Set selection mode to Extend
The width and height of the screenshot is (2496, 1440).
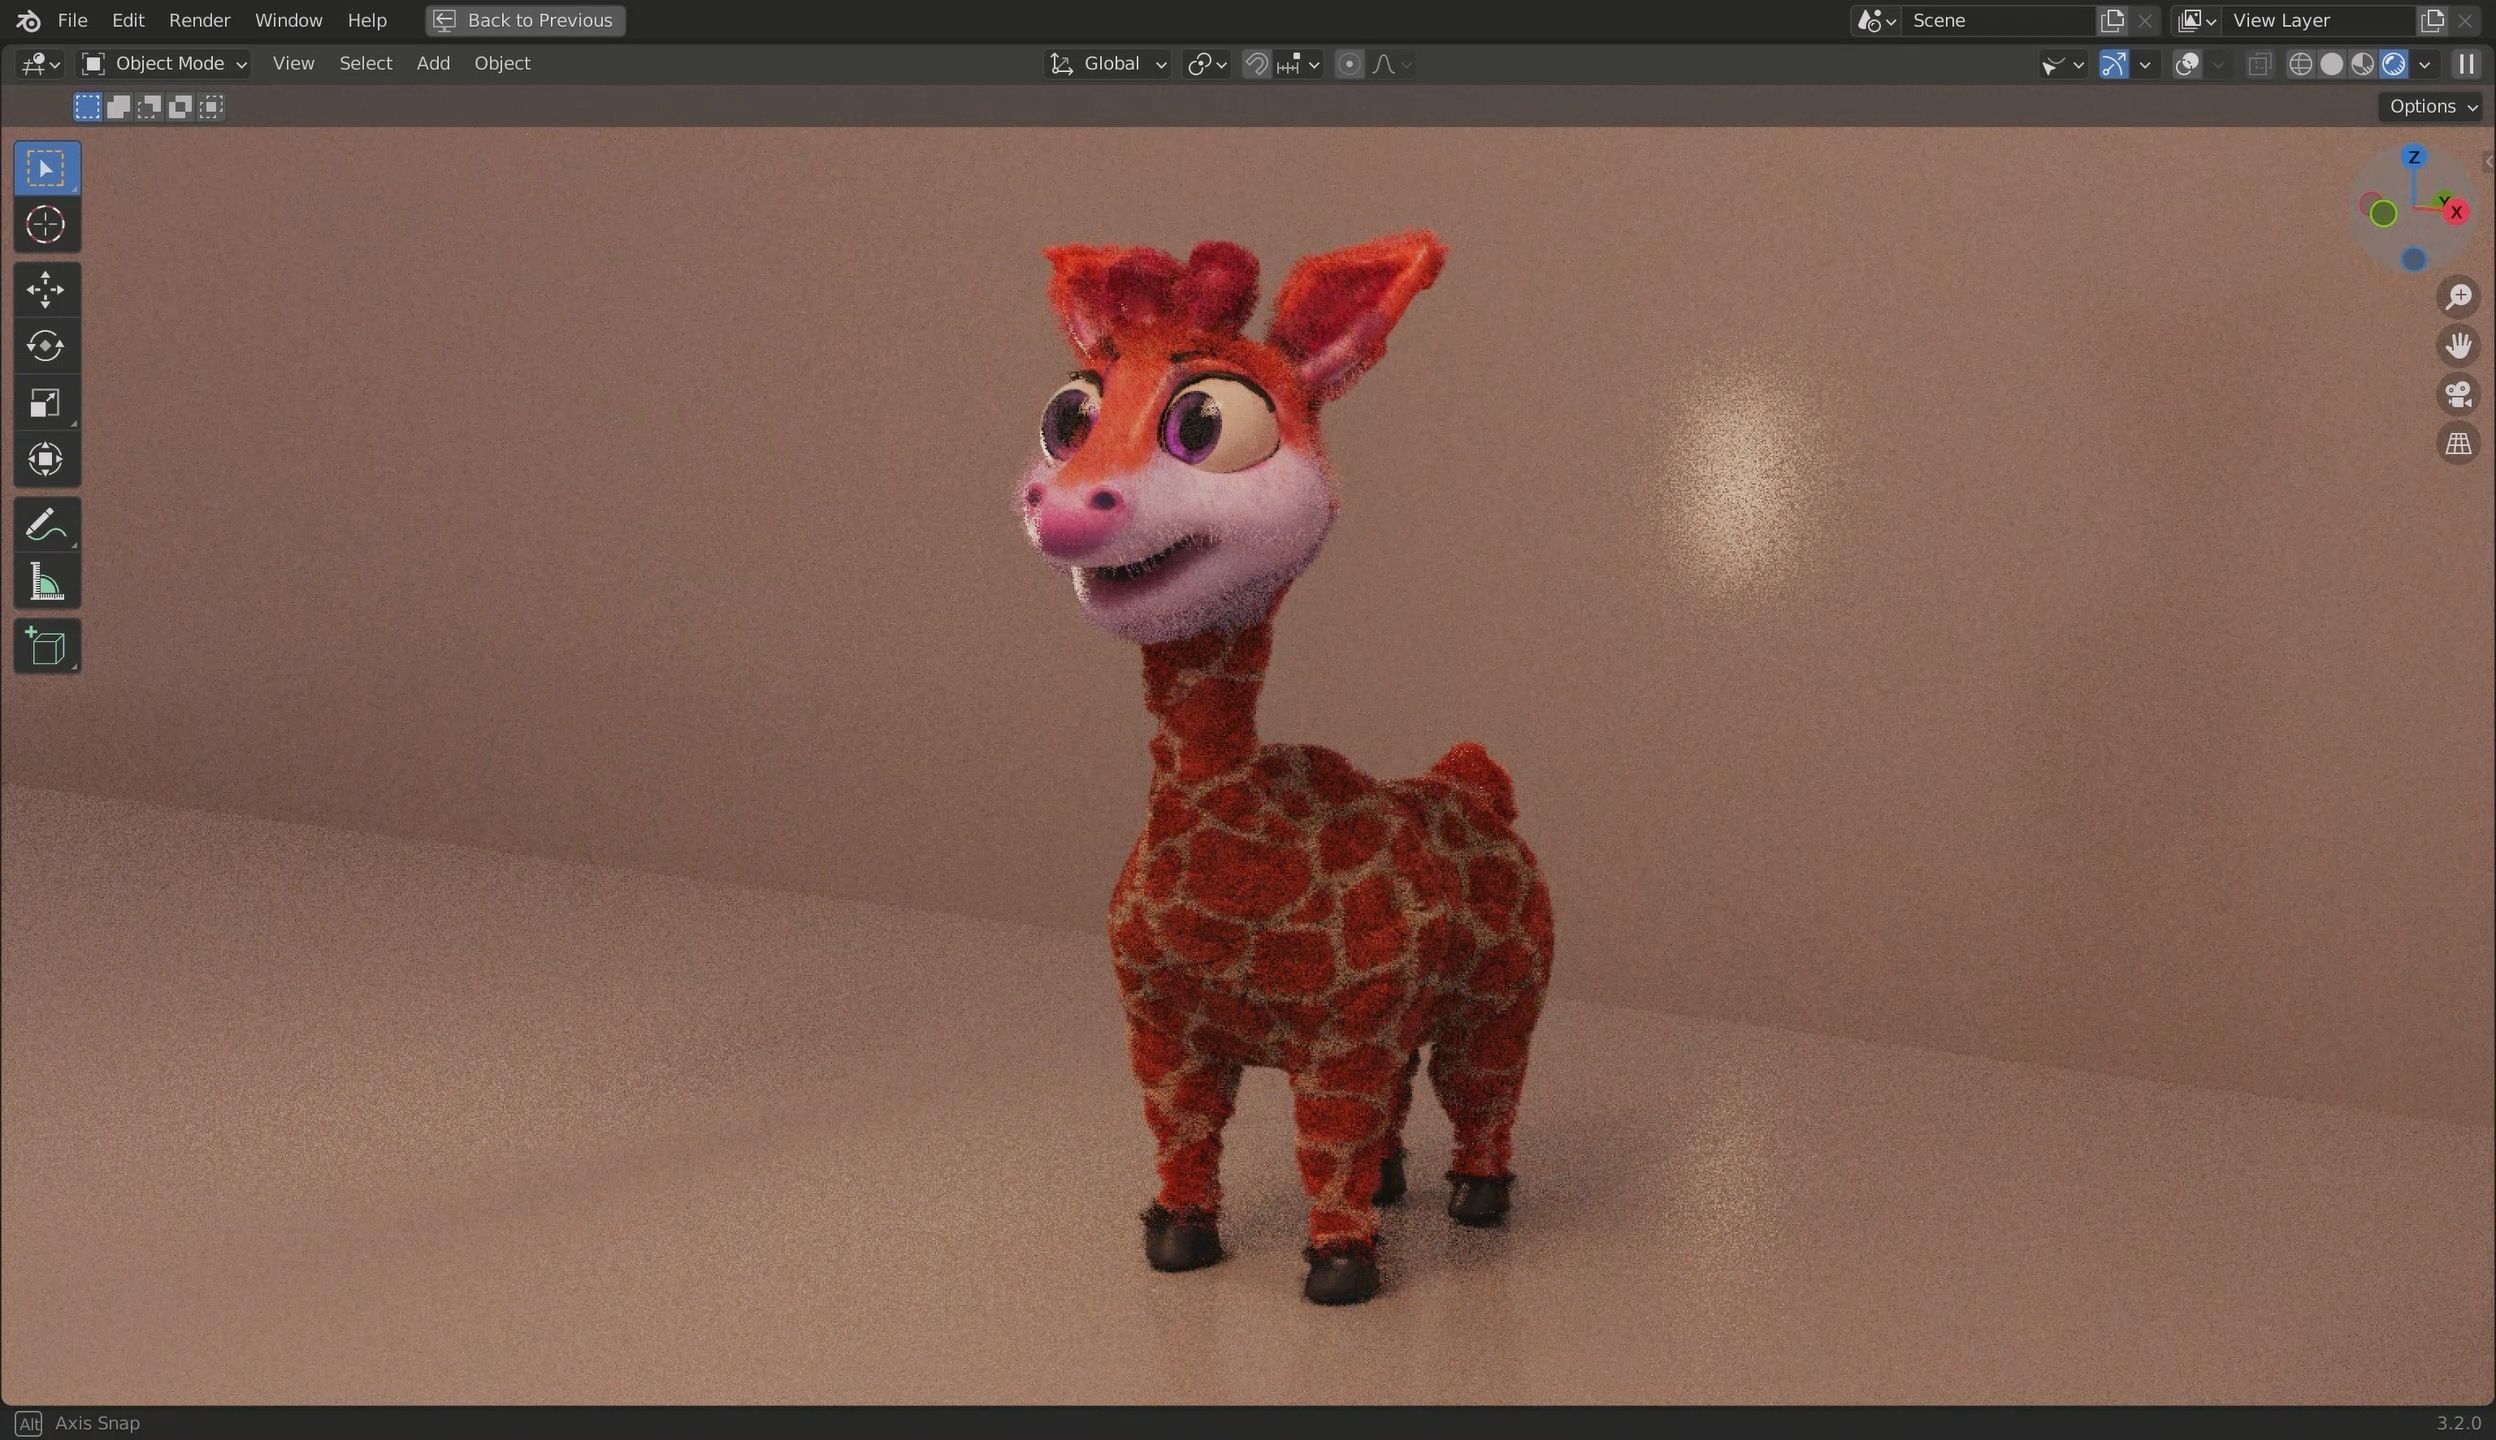[x=118, y=107]
